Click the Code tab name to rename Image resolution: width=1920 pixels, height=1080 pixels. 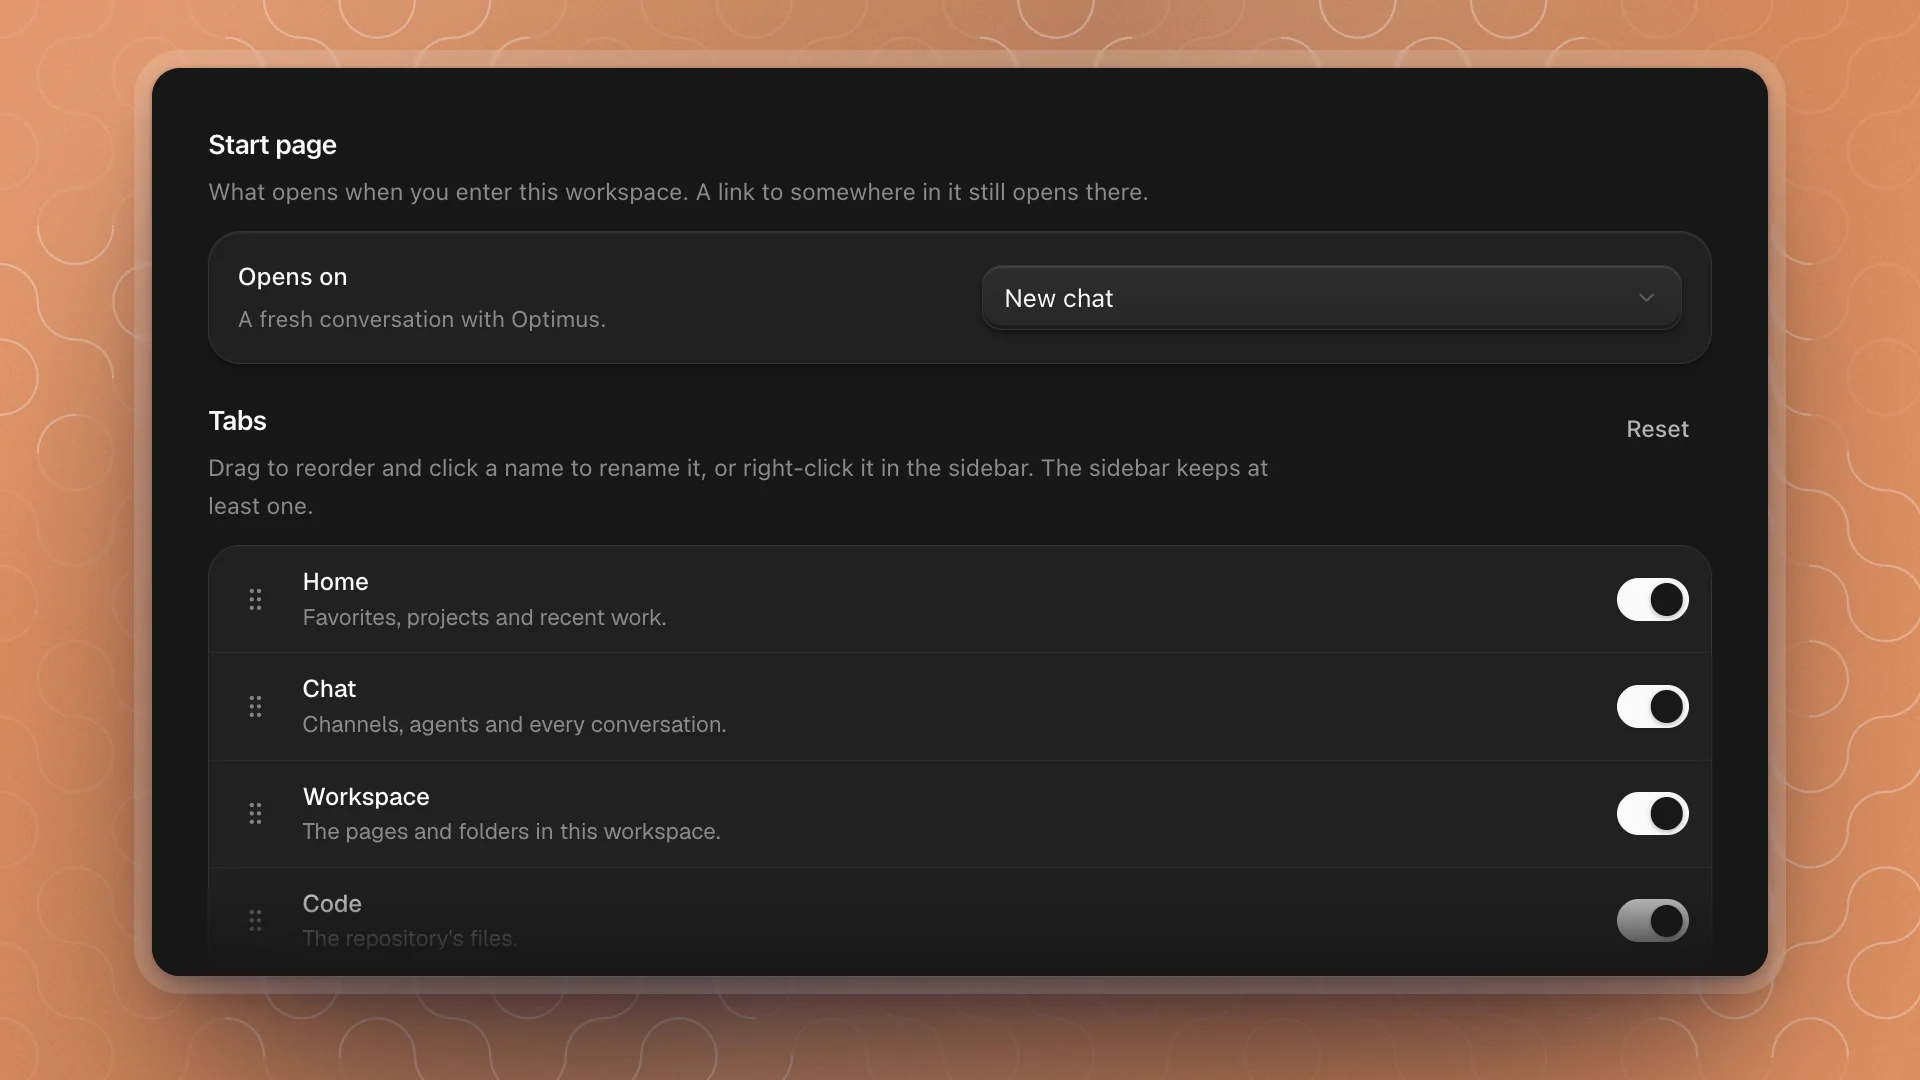[x=332, y=904]
